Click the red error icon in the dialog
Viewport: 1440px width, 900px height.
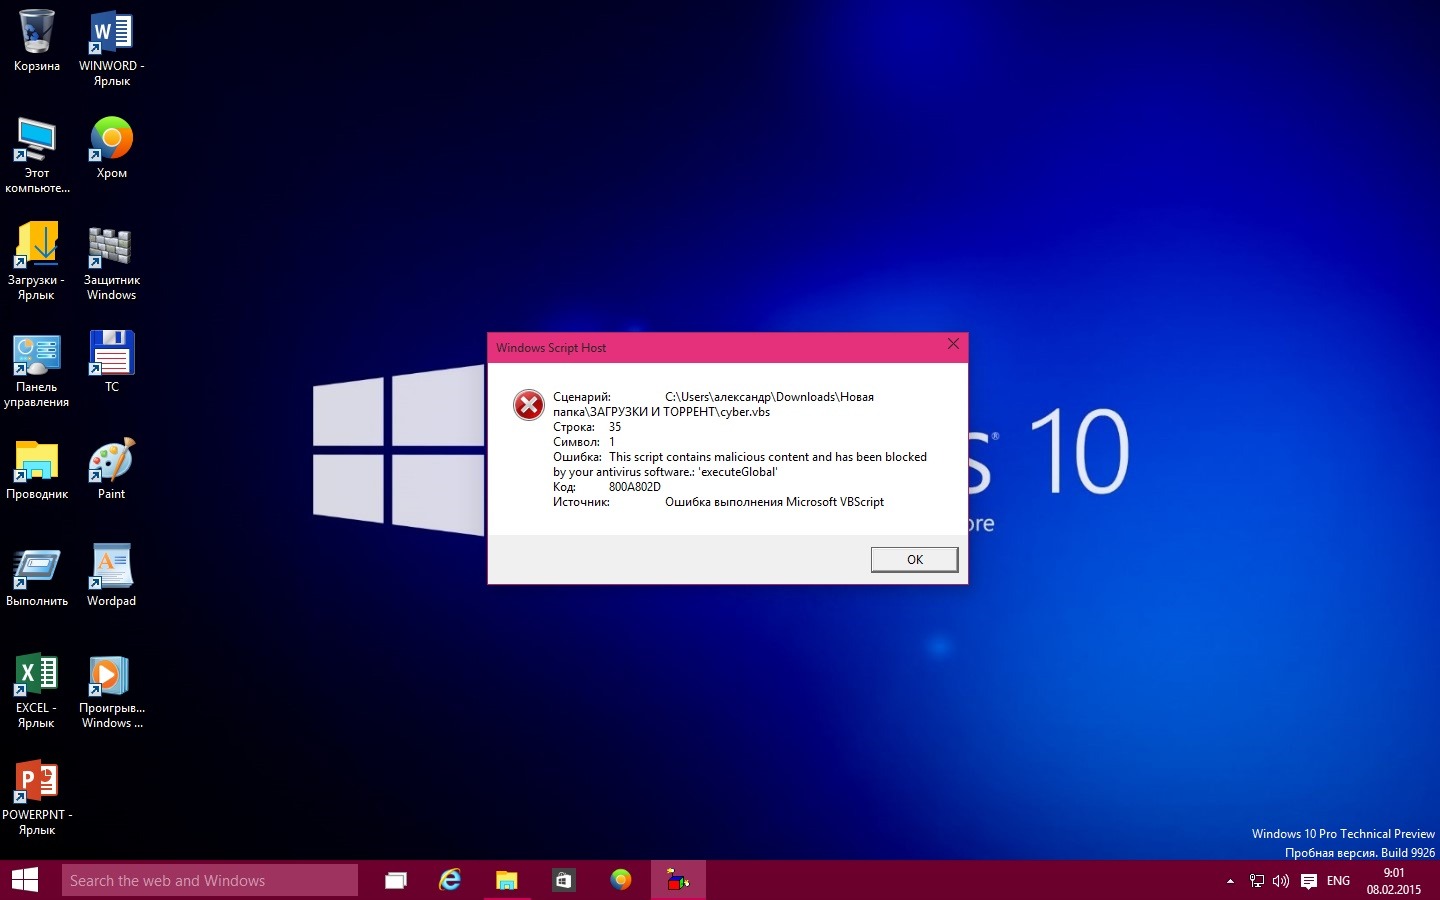(x=528, y=405)
